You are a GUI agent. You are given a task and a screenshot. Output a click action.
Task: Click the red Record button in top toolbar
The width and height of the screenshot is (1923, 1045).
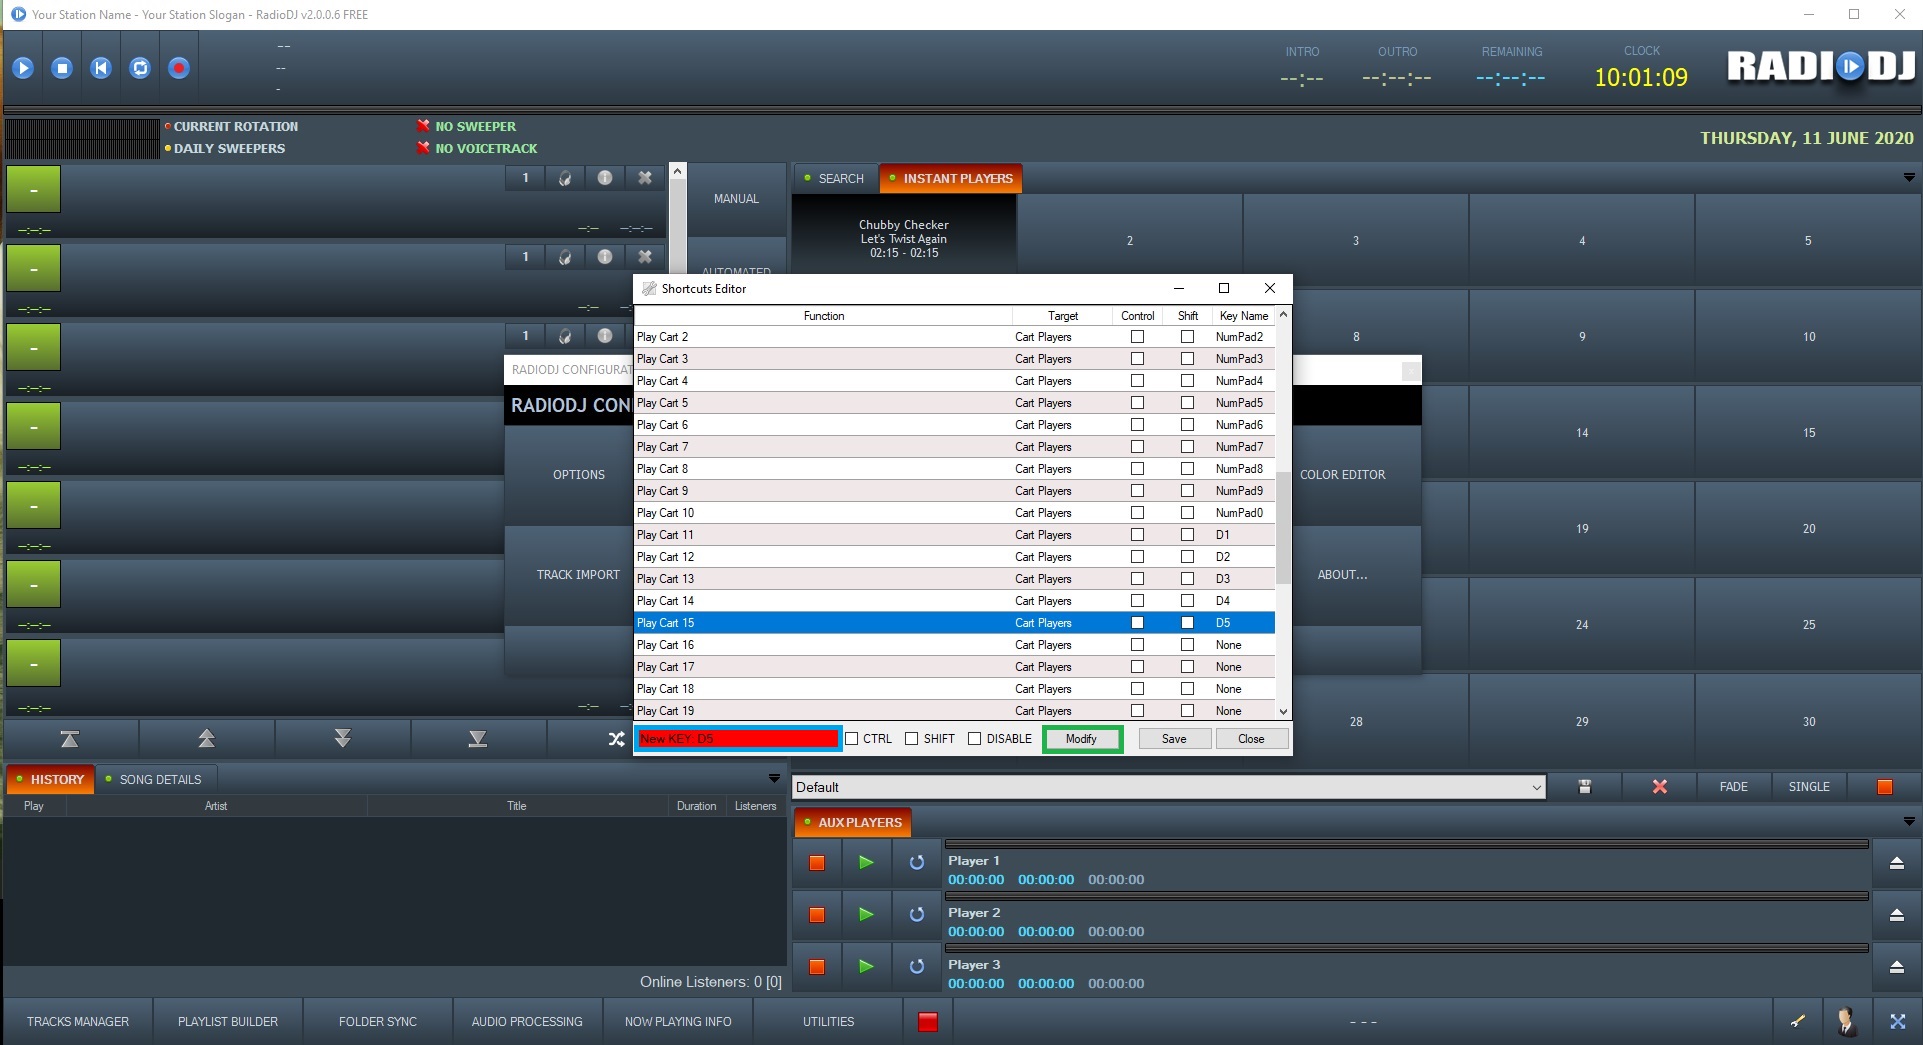click(x=179, y=68)
